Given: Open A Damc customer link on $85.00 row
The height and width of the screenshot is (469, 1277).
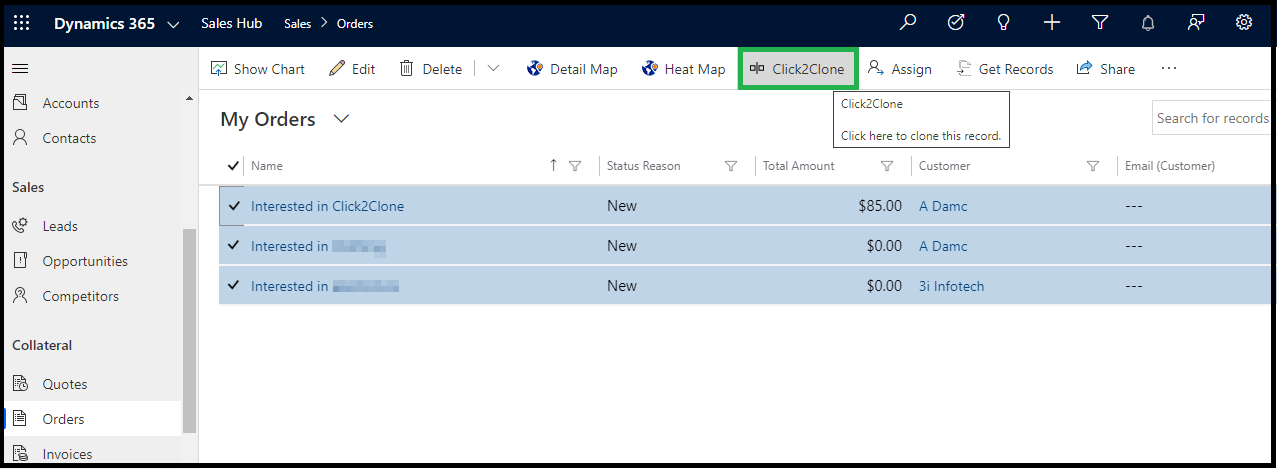Looking at the screenshot, I should [943, 206].
